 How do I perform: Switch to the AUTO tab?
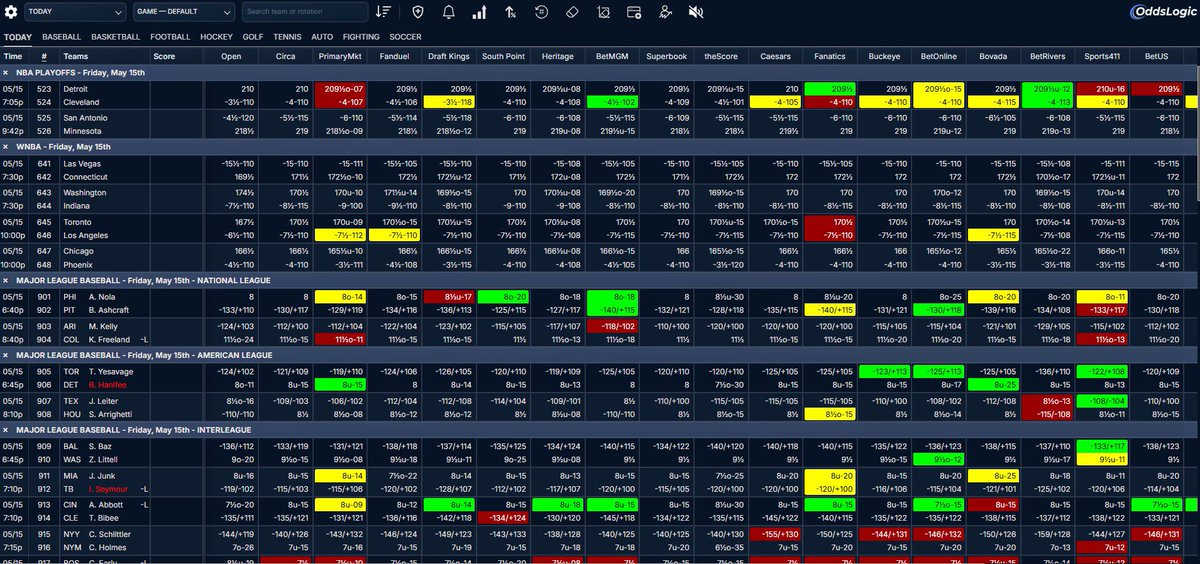(322, 37)
